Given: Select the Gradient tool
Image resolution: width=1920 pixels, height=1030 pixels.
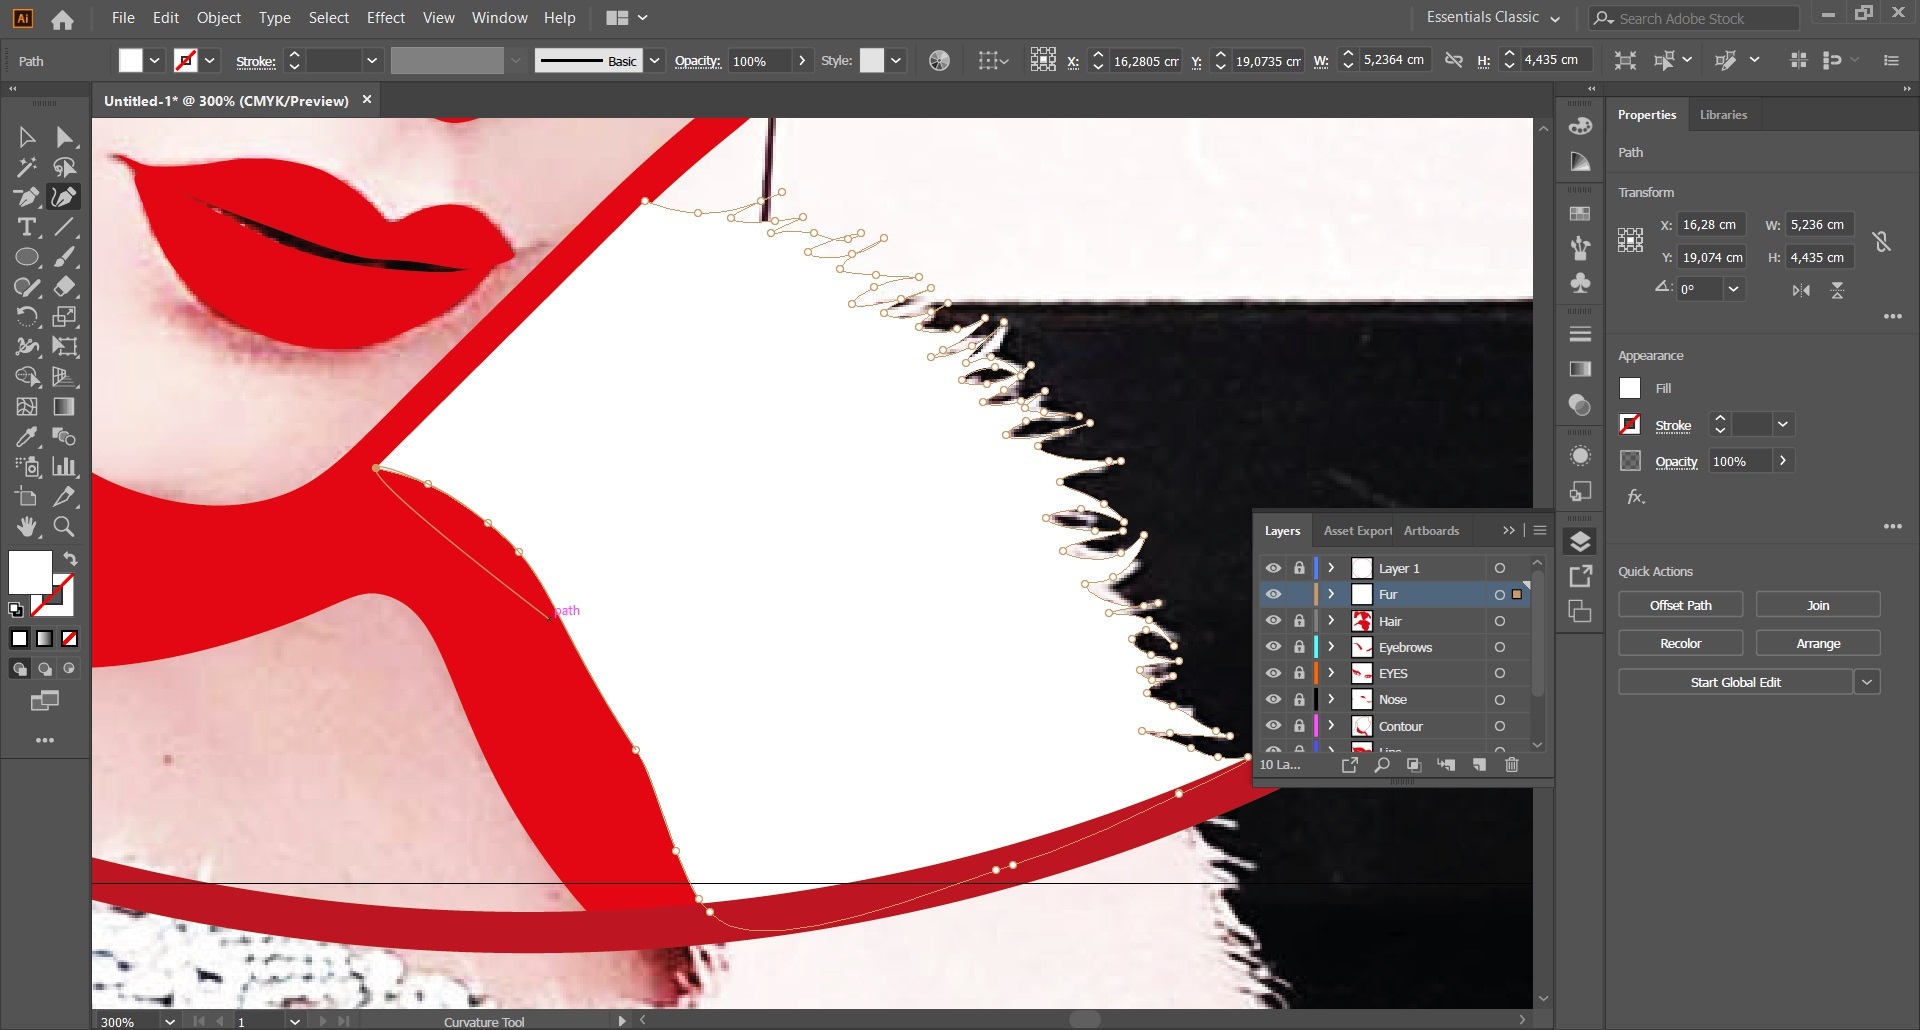Looking at the screenshot, I should (x=65, y=407).
